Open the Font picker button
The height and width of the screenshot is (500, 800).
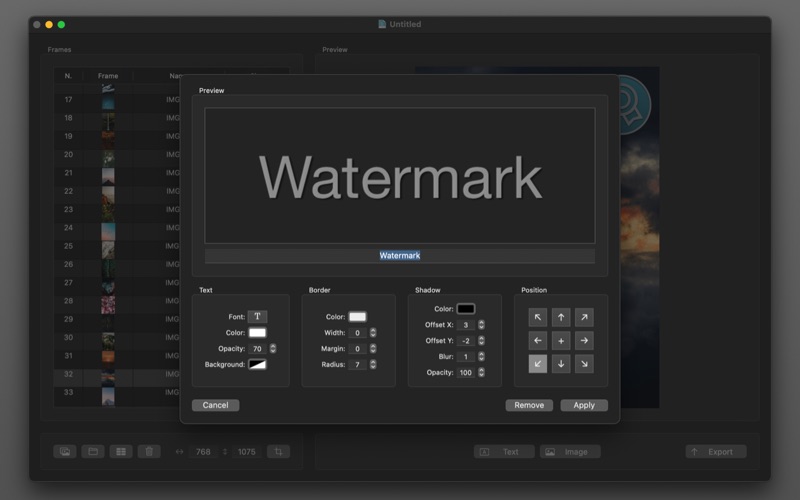(257, 316)
